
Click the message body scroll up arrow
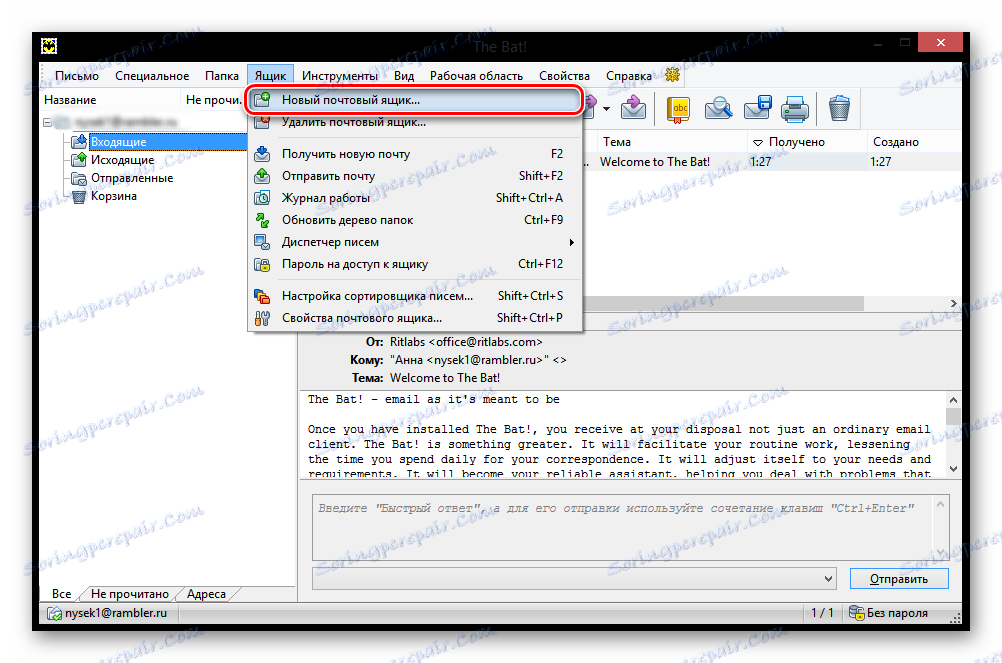point(953,400)
